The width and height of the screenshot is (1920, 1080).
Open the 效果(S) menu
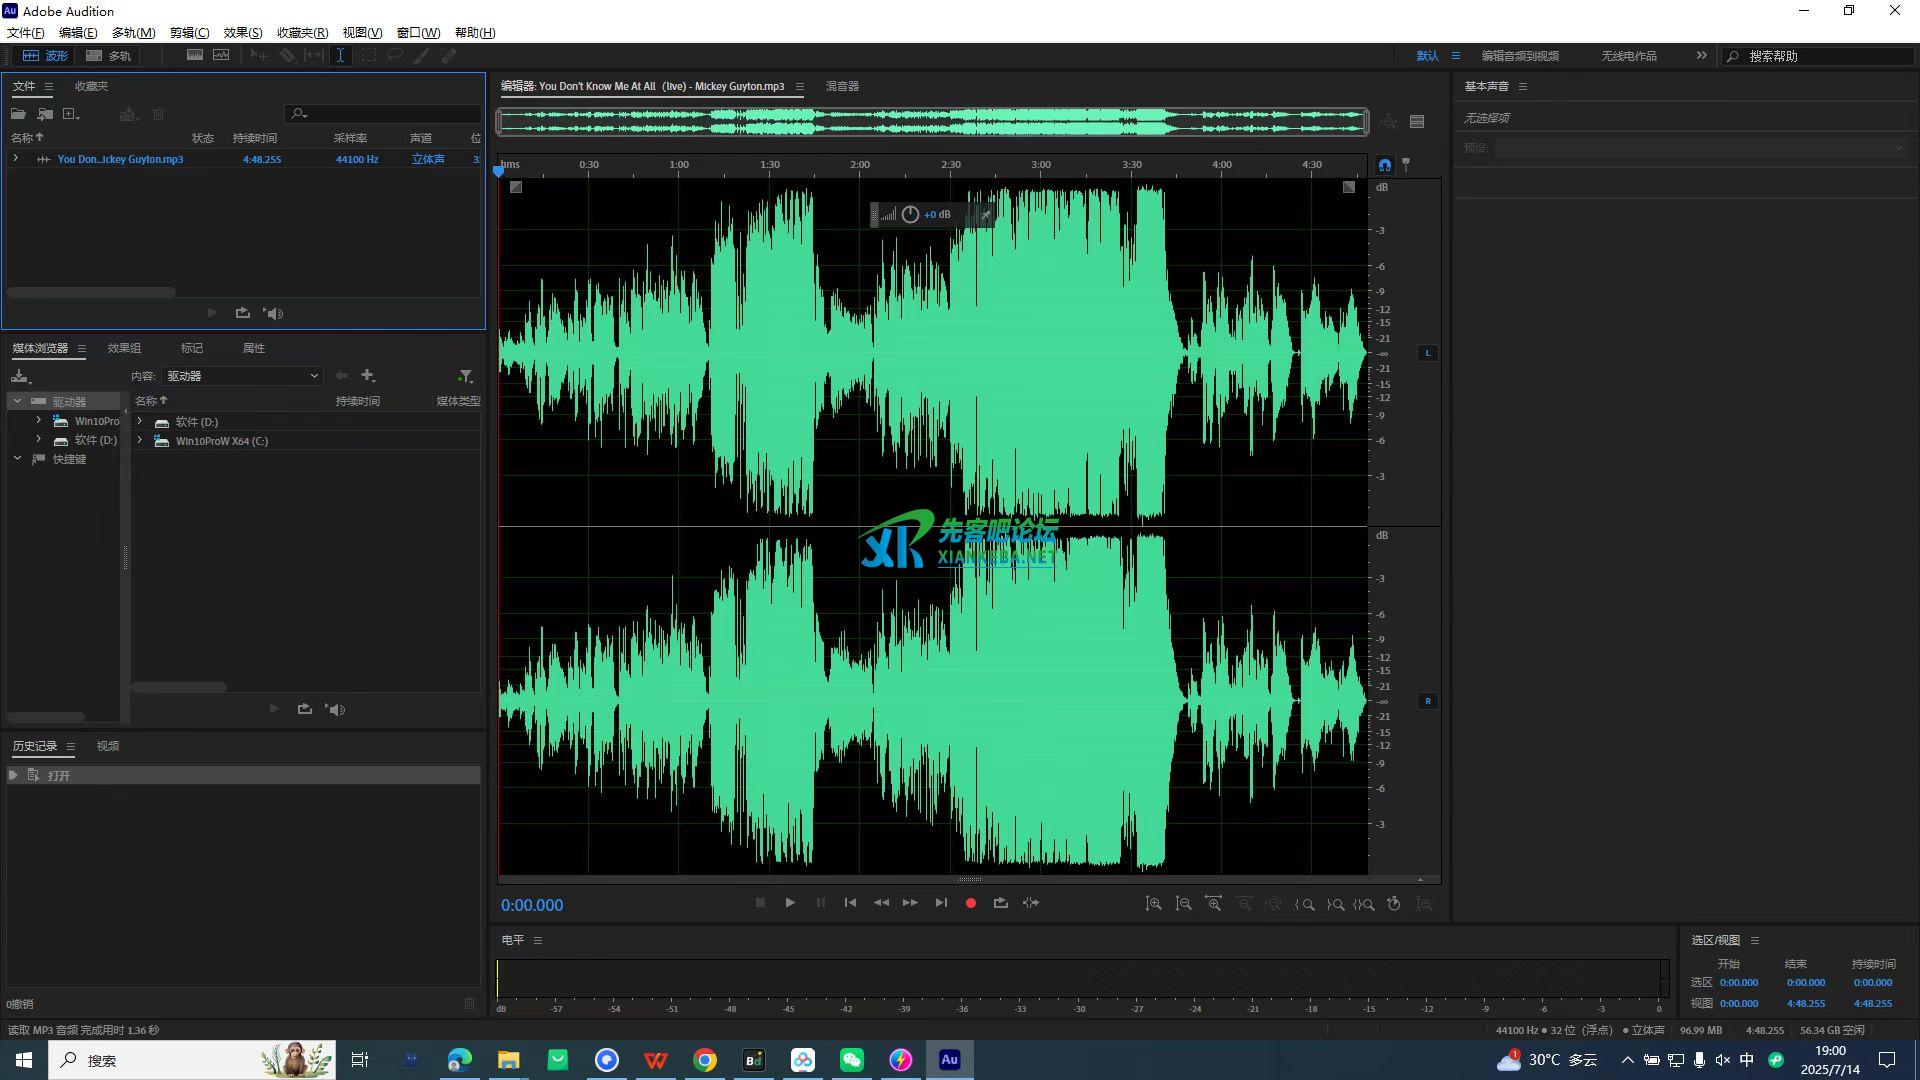pos(242,33)
